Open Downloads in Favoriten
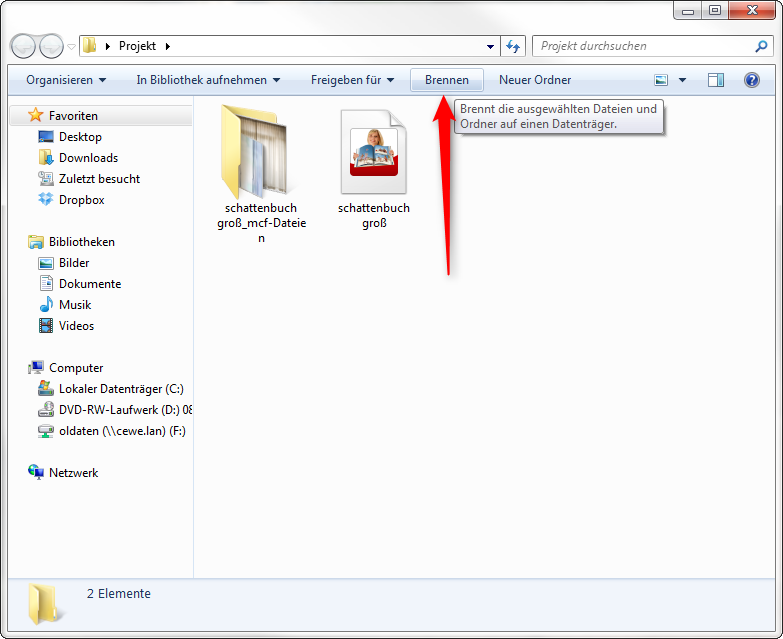 [88, 158]
